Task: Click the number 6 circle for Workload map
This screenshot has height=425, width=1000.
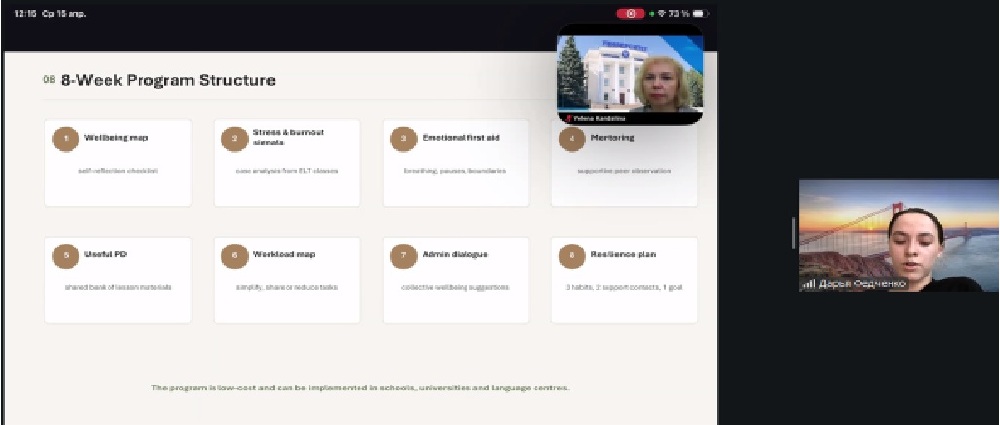Action: [x=235, y=256]
